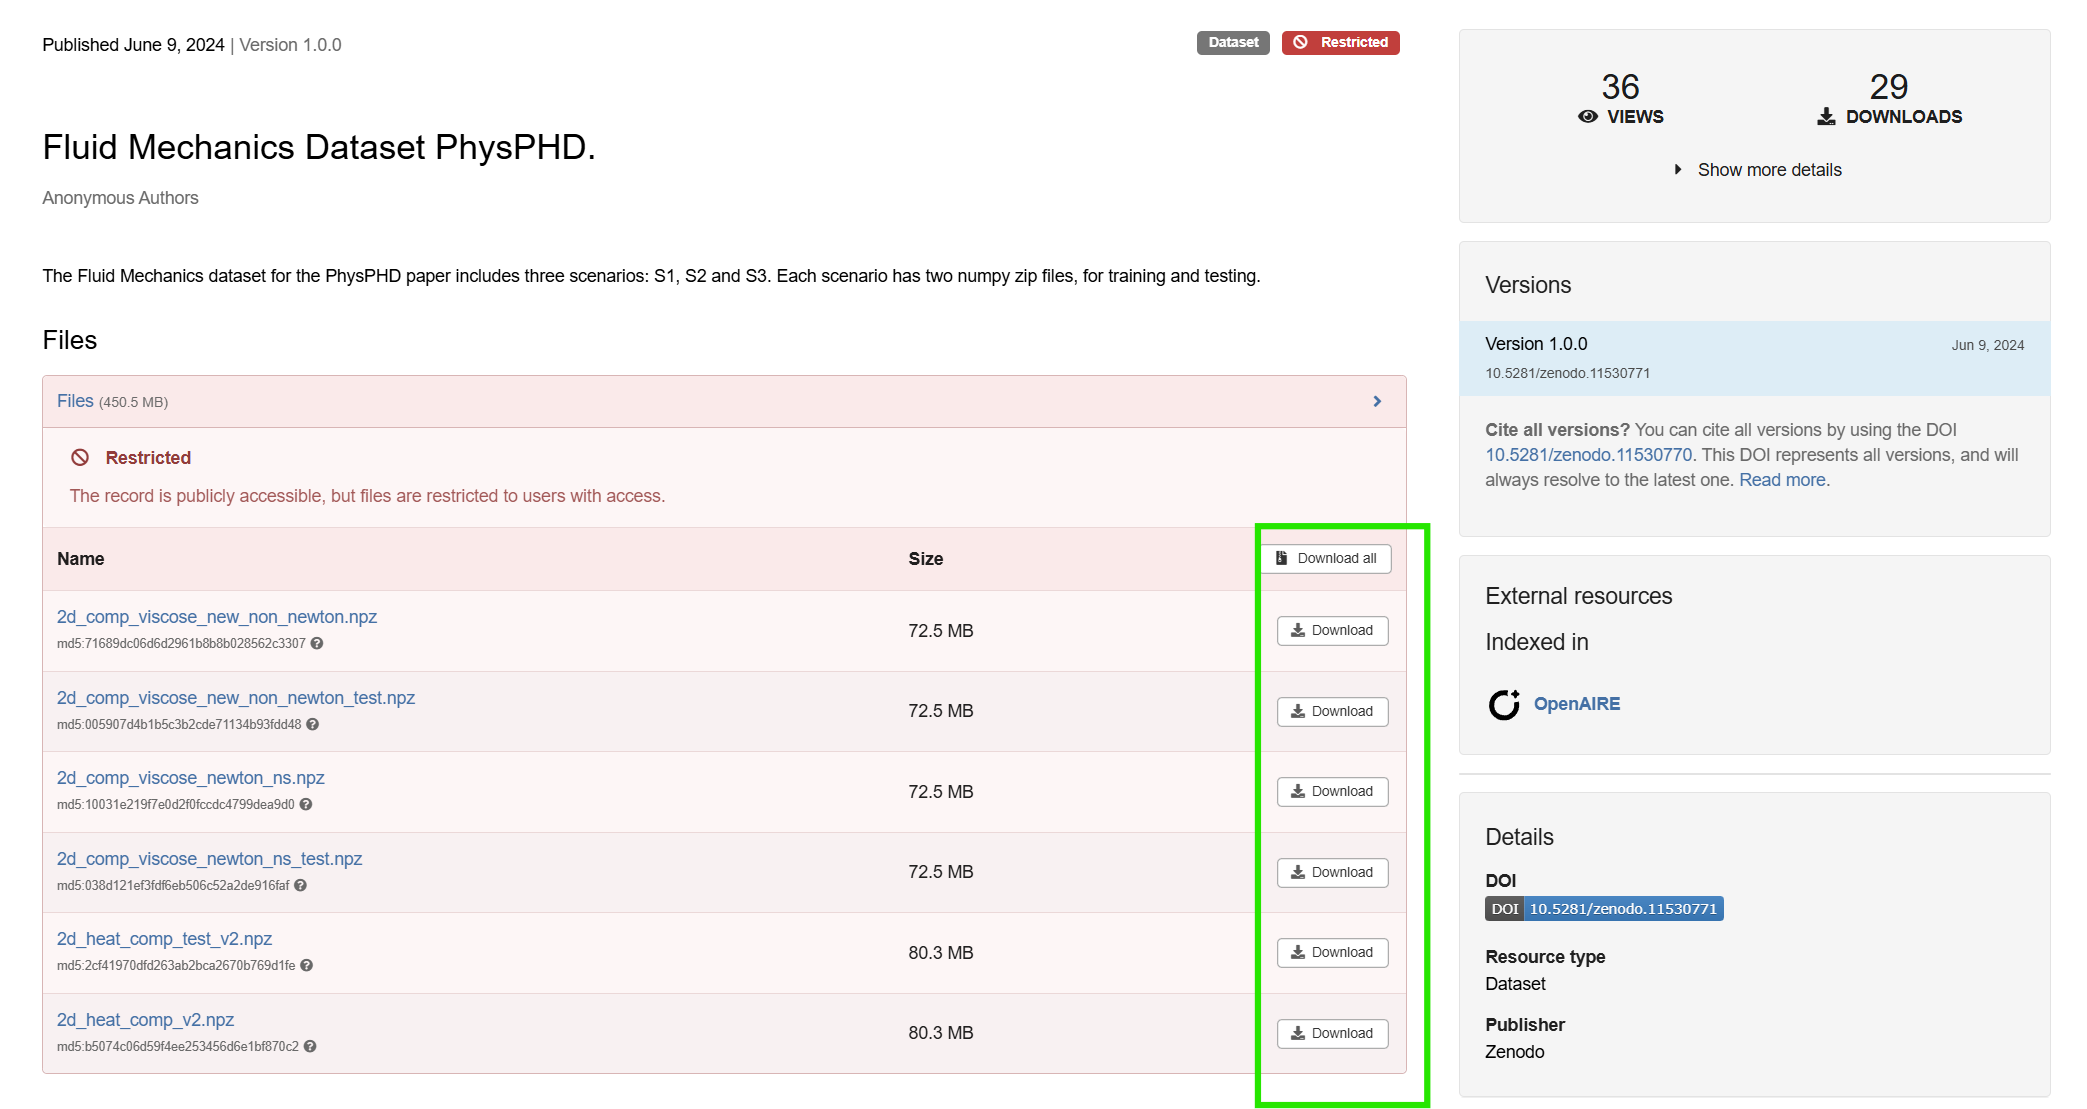Click md5 help icon for 2d_comp_viscose_new_non_newton_test.npz
The width and height of the screenshot is (2087, 1109).
(313, 725)
